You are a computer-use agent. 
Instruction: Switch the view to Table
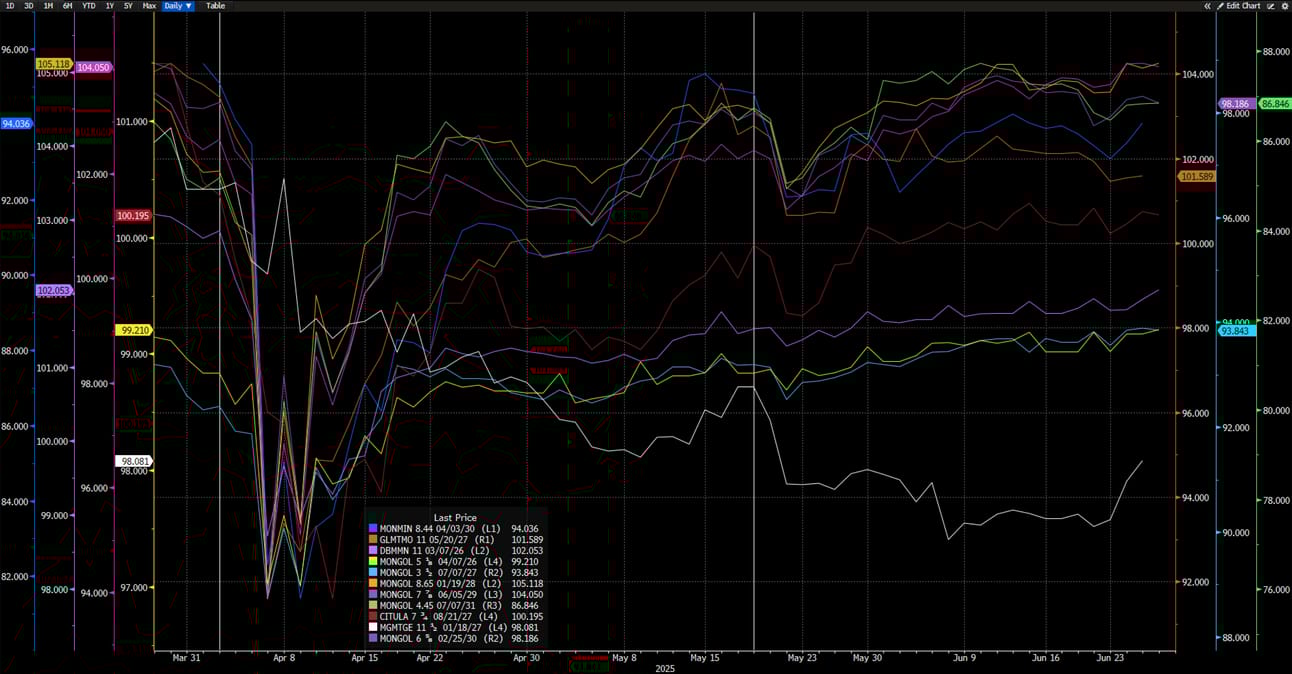point(215,6)
